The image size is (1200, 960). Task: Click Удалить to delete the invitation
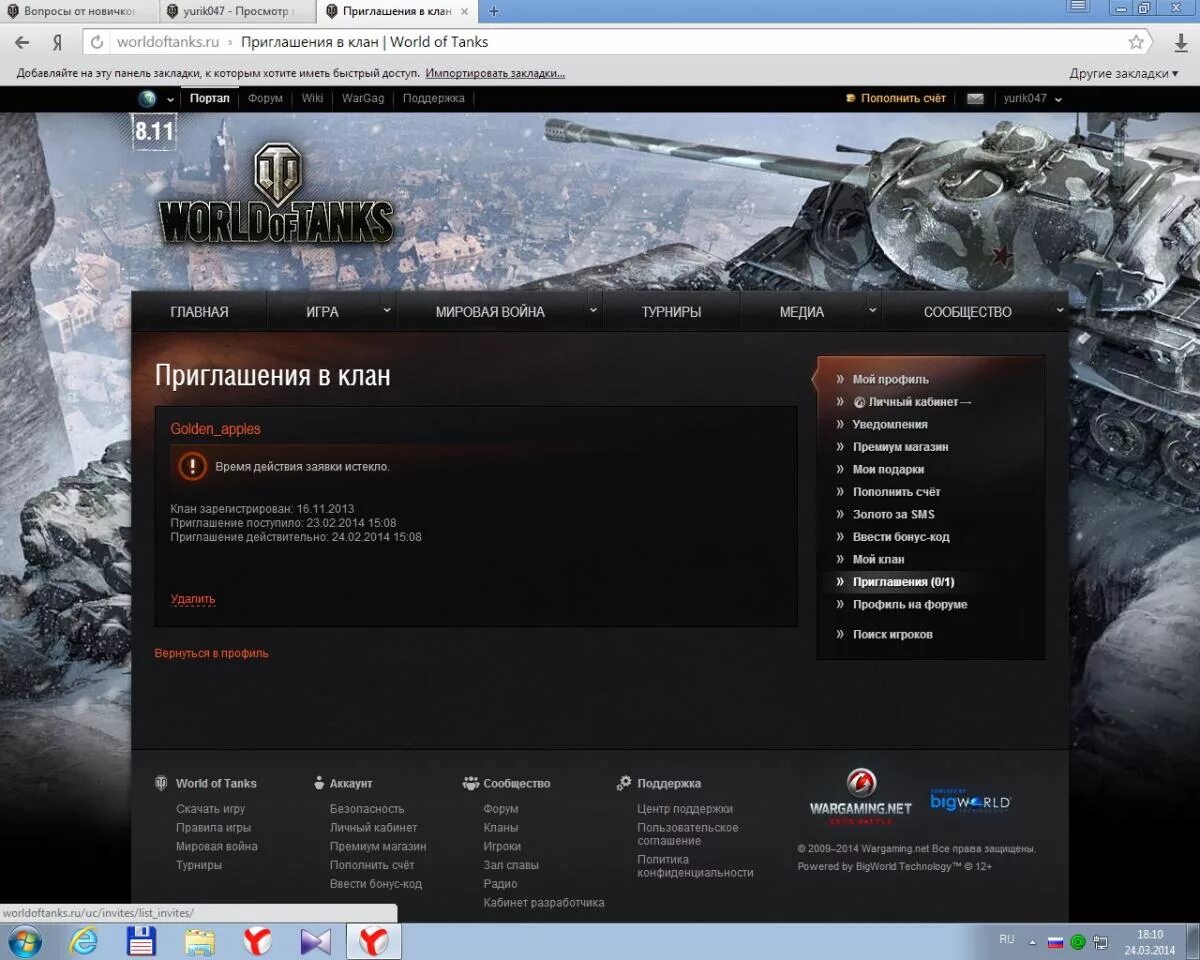[x=192, y=599]
